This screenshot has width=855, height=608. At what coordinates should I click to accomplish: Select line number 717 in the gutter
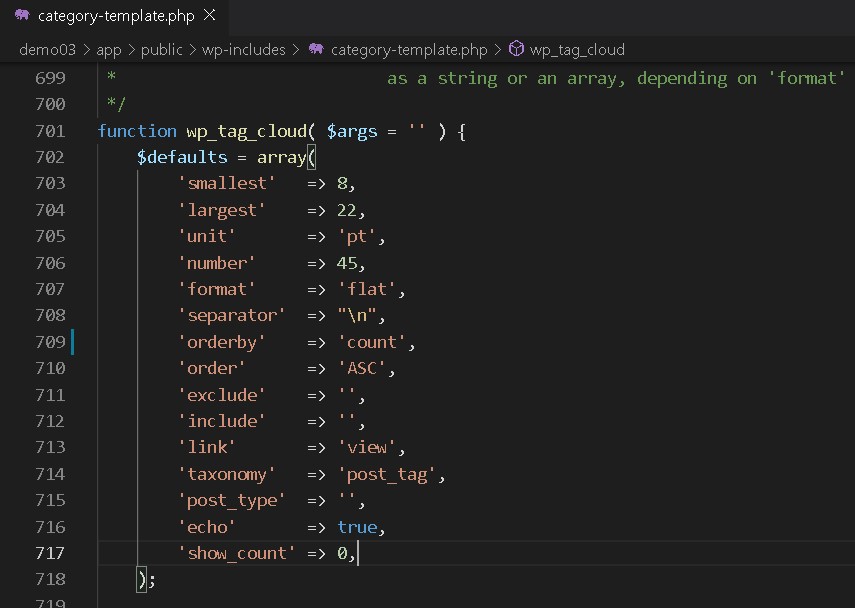tap(49, 553)
